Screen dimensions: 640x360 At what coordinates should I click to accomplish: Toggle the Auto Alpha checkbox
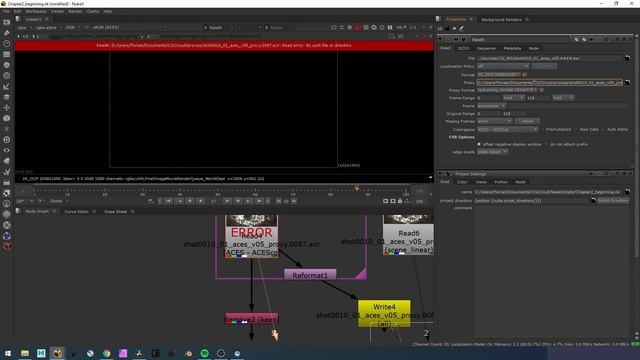click(x=604, y=129)
